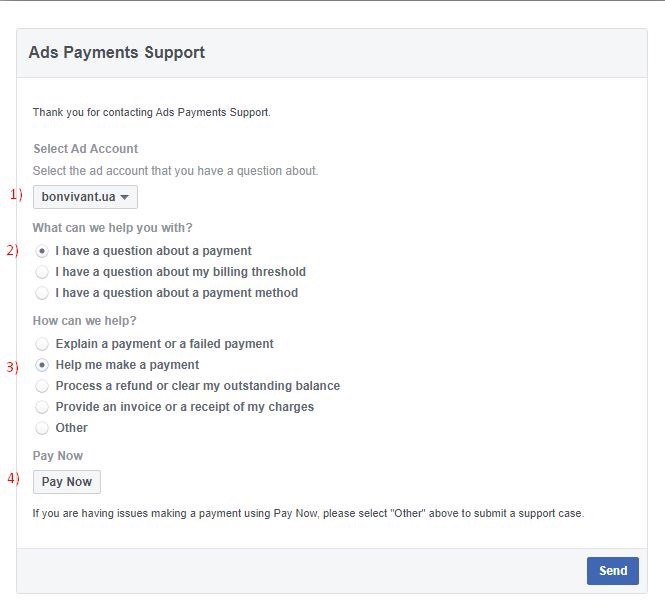Click the blue Send button
Viewport: 665px width, 613px height.
click(x=612, y=571)
